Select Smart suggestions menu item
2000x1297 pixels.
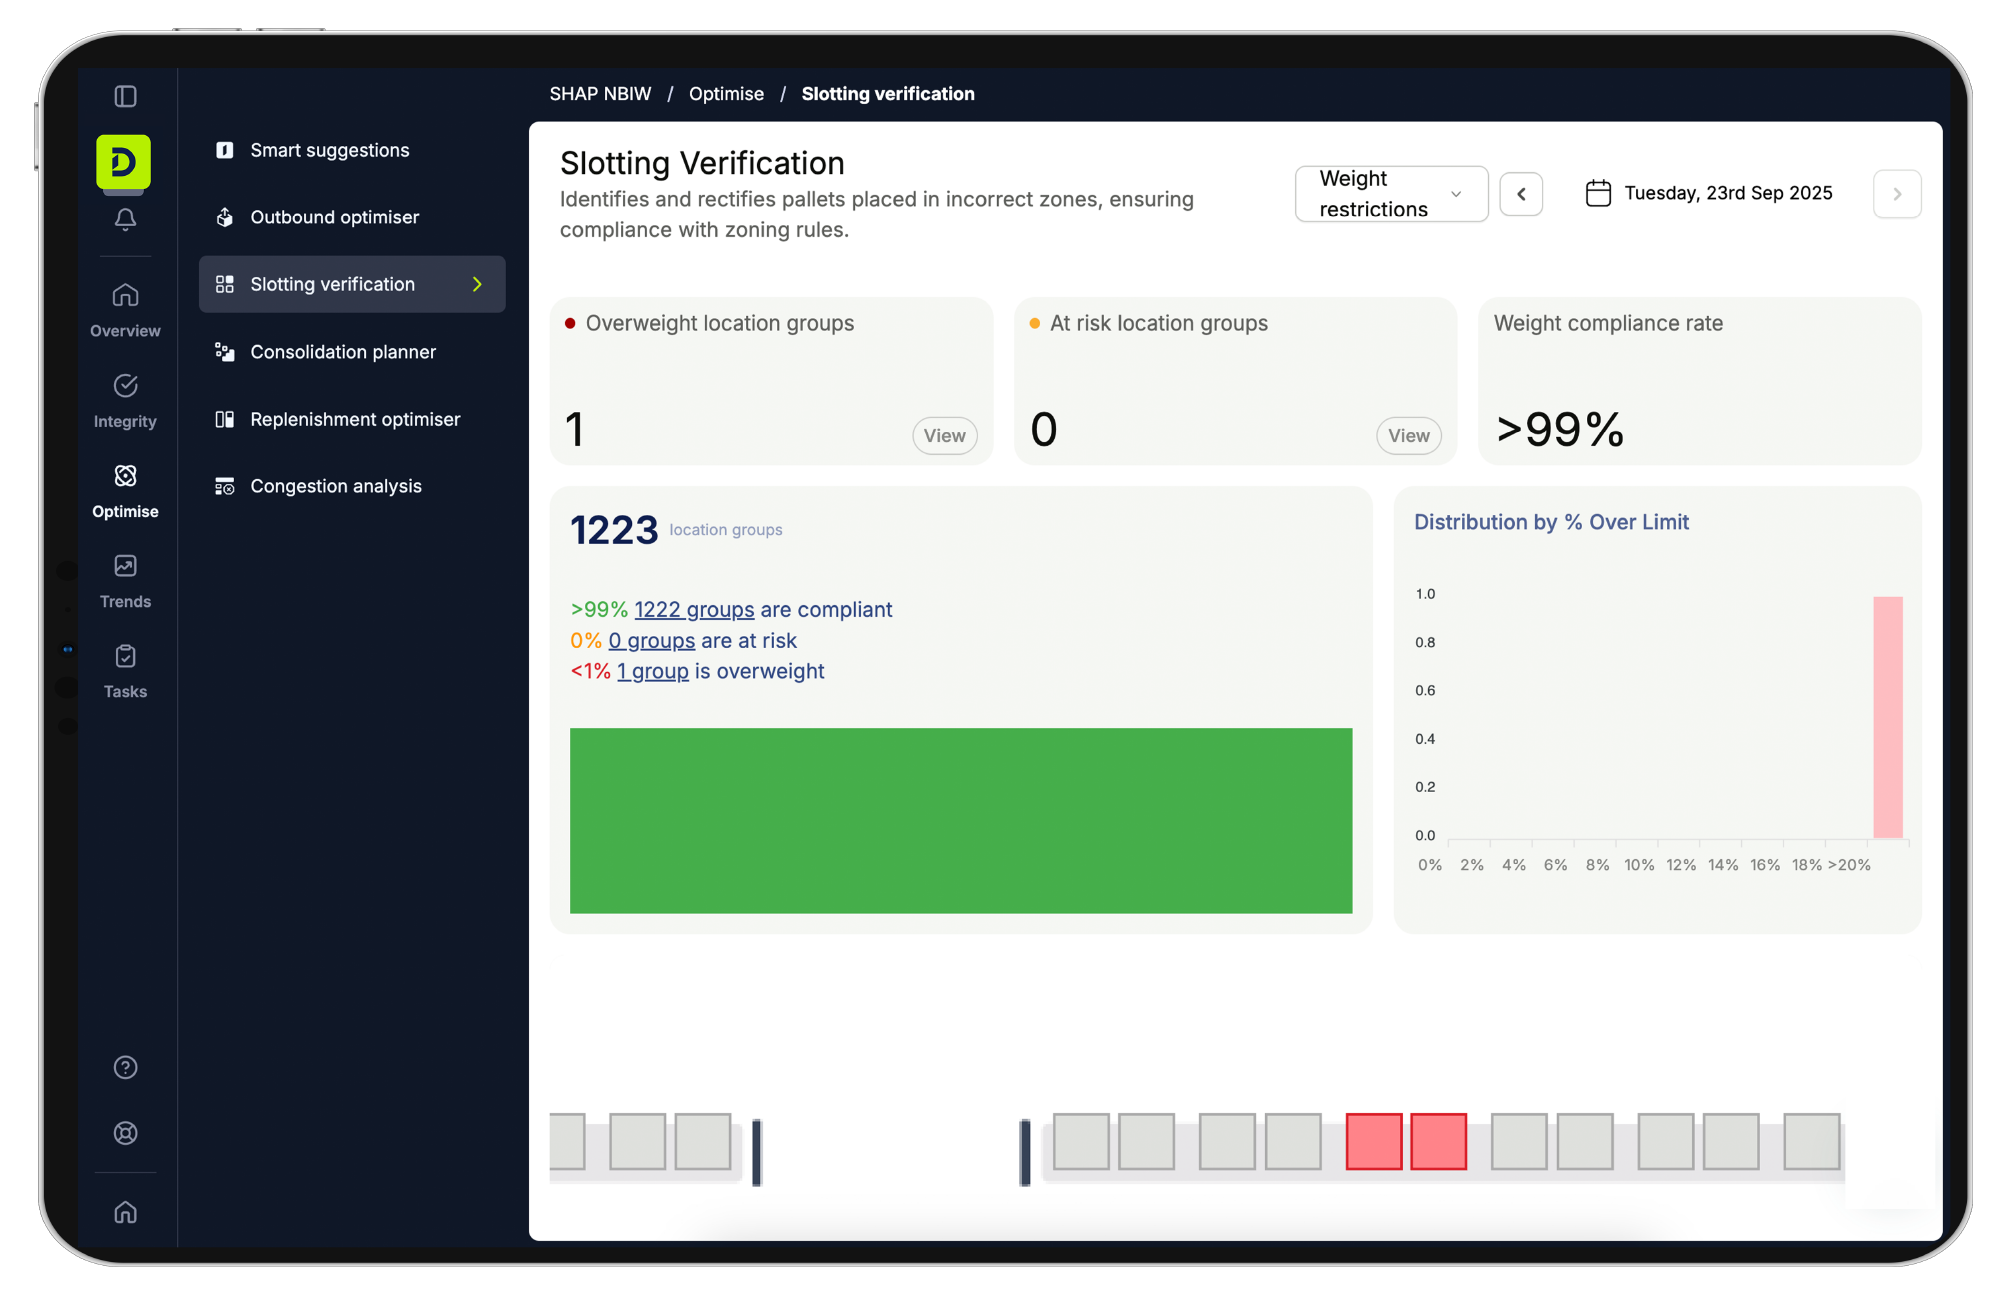[x=329, y=150]
